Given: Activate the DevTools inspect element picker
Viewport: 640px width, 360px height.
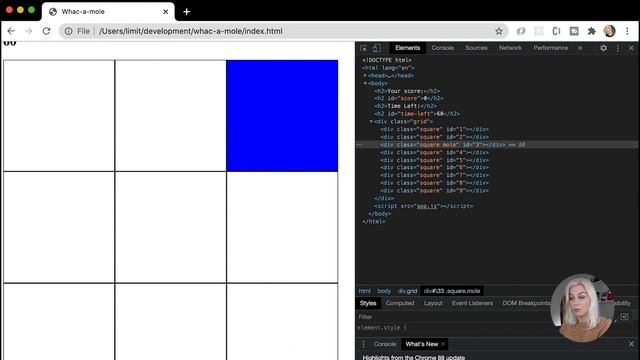Looking at the screenshot, I should 363,48.
